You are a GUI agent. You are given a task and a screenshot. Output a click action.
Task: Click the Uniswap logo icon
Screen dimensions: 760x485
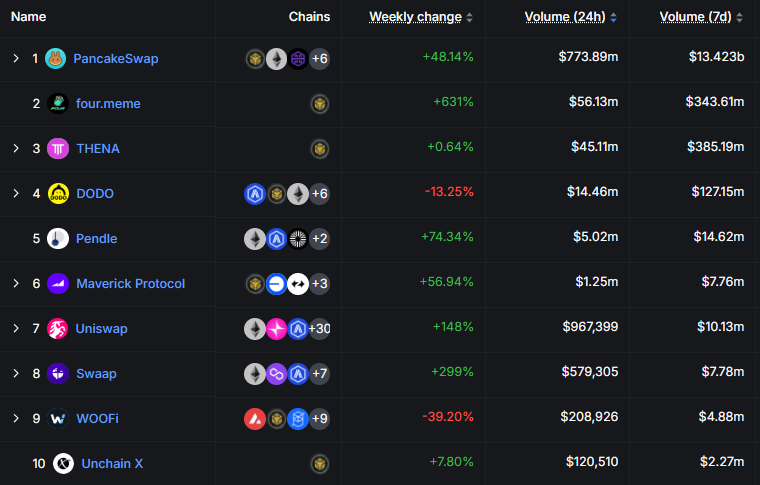(x=58, y=329)
